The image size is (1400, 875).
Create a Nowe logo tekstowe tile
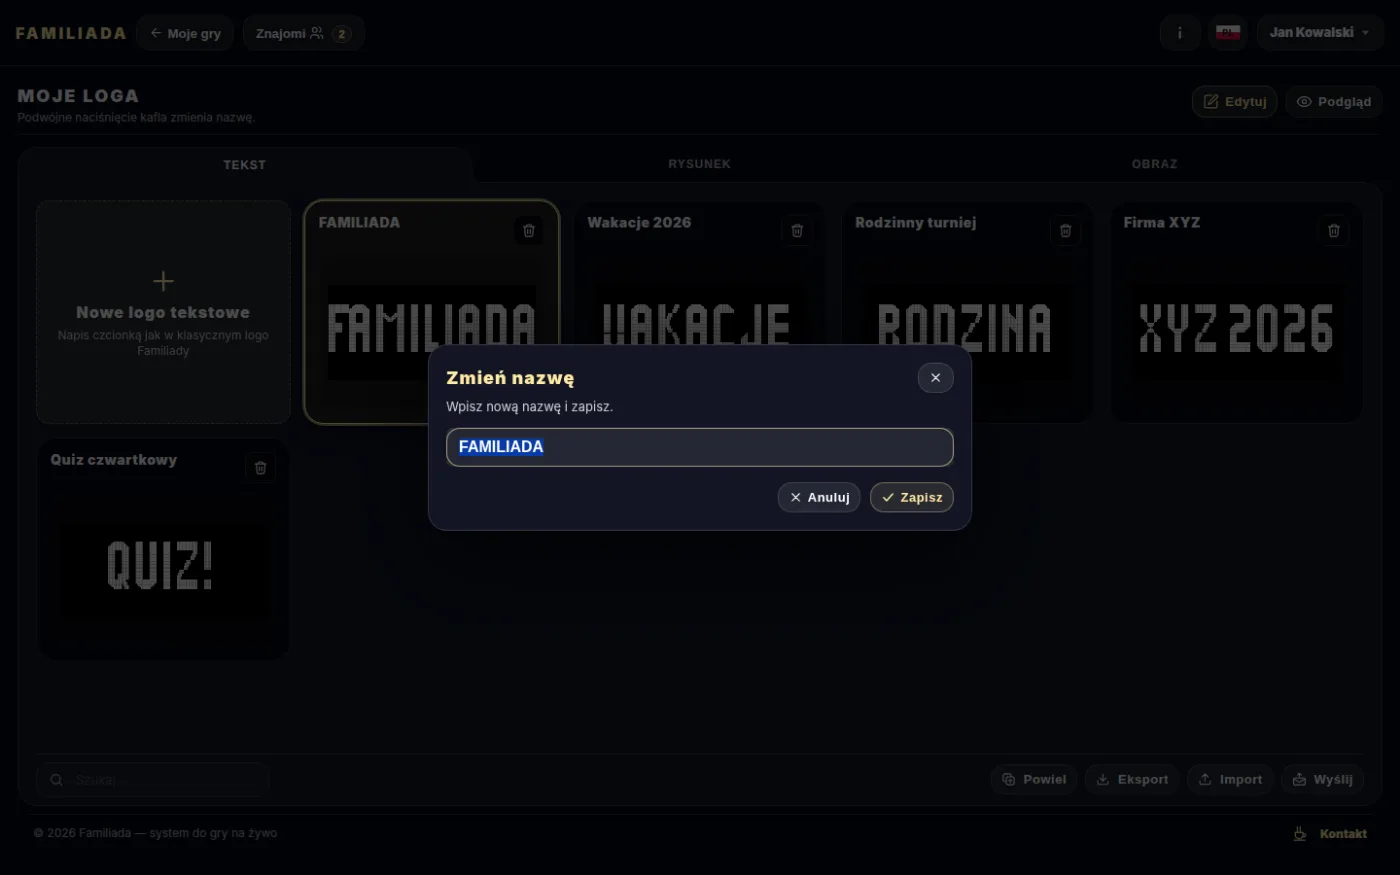pyautogui.click(x=163, y=312)
